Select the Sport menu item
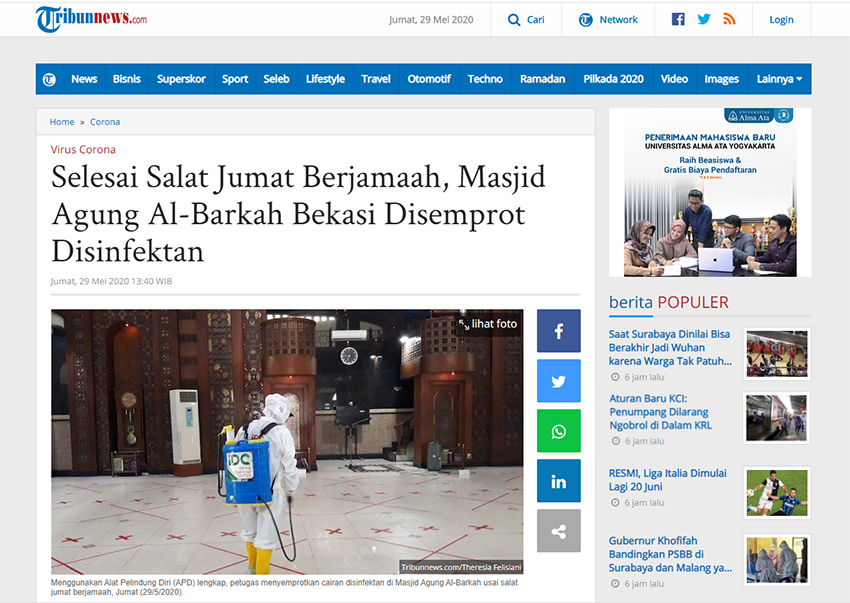This screenshot has width=850, height=603. tap(235, 79)
